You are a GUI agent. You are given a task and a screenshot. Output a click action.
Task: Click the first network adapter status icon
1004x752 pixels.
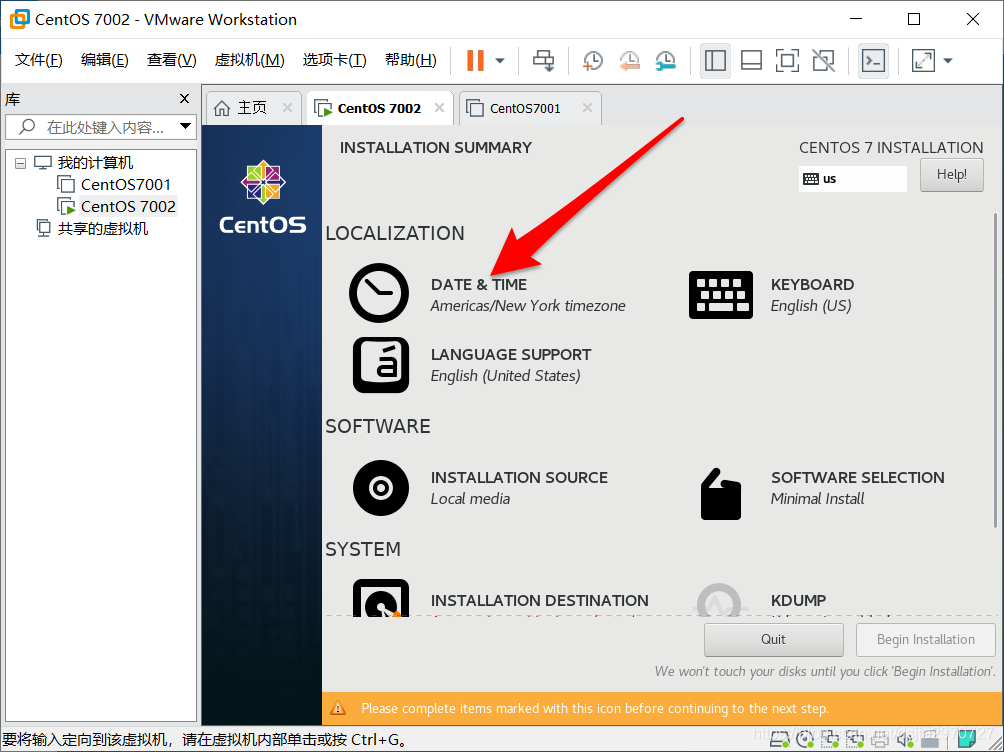click(x=830, y=740)
